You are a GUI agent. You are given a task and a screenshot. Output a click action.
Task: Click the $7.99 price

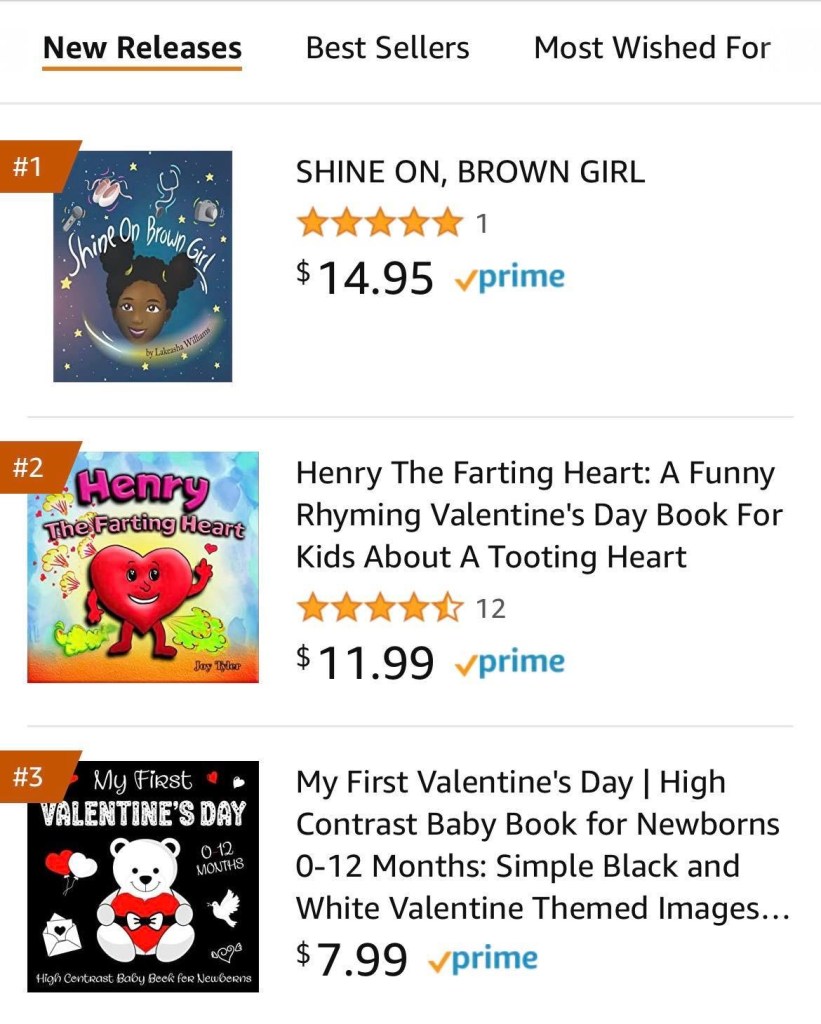click(x=352, y=960)
